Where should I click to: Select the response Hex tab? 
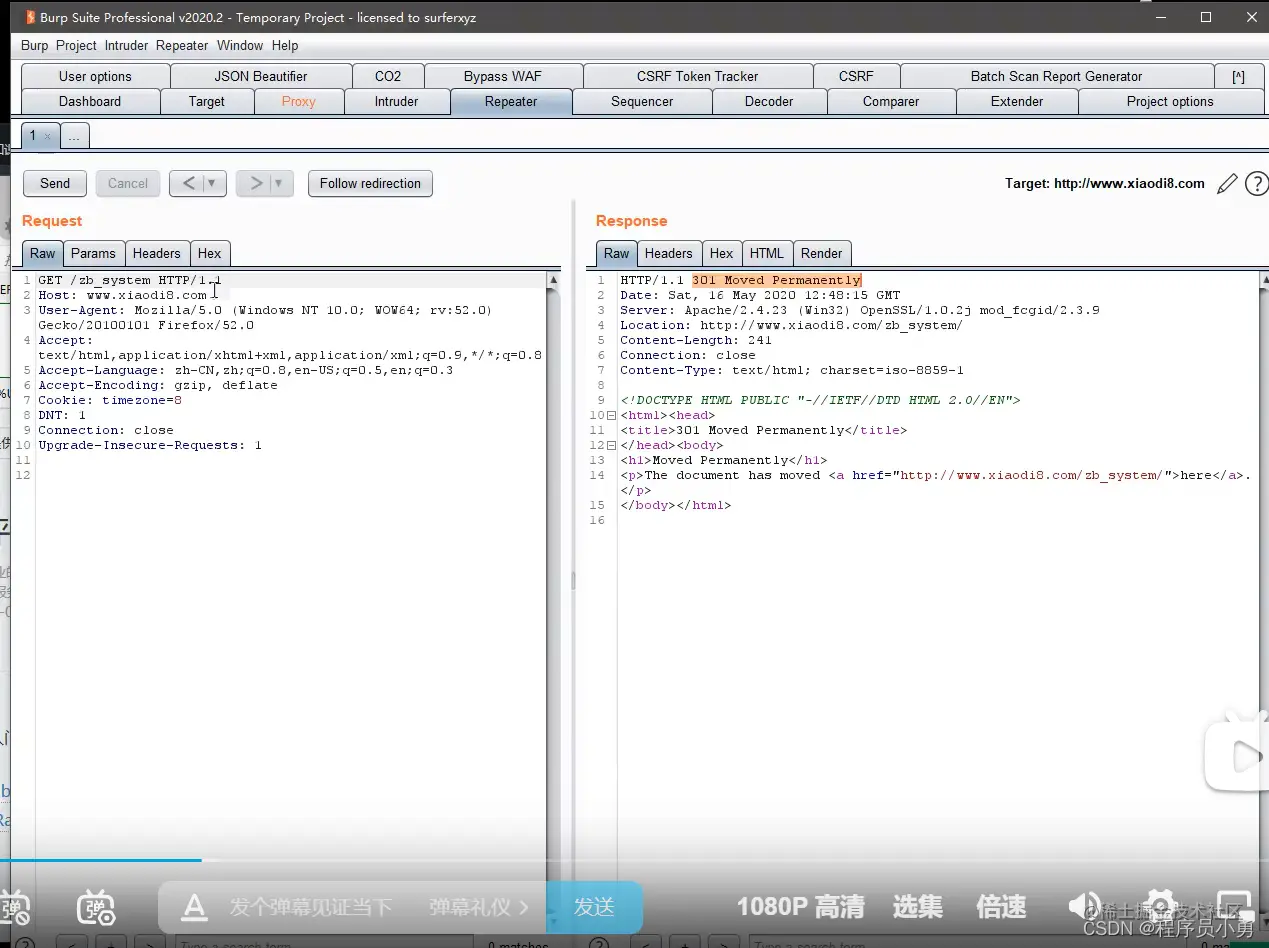[721, 253]
